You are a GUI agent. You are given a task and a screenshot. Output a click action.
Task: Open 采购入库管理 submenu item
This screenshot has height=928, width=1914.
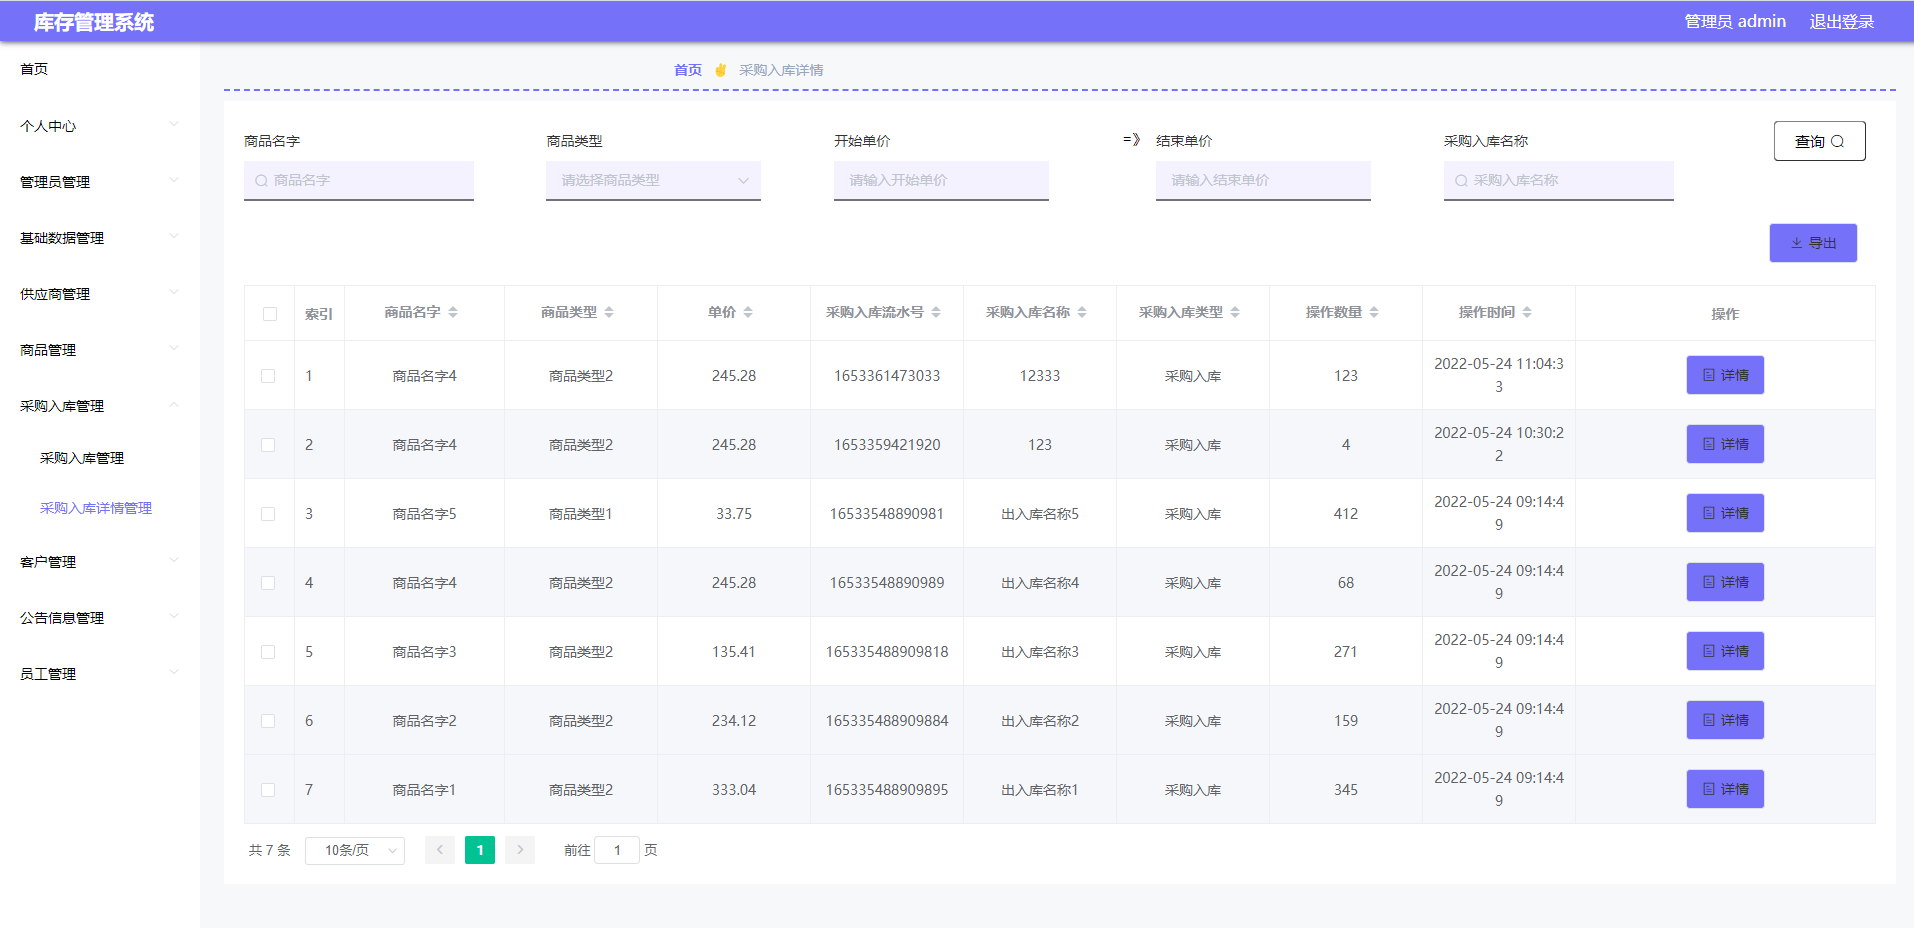[x=82, y=458]
